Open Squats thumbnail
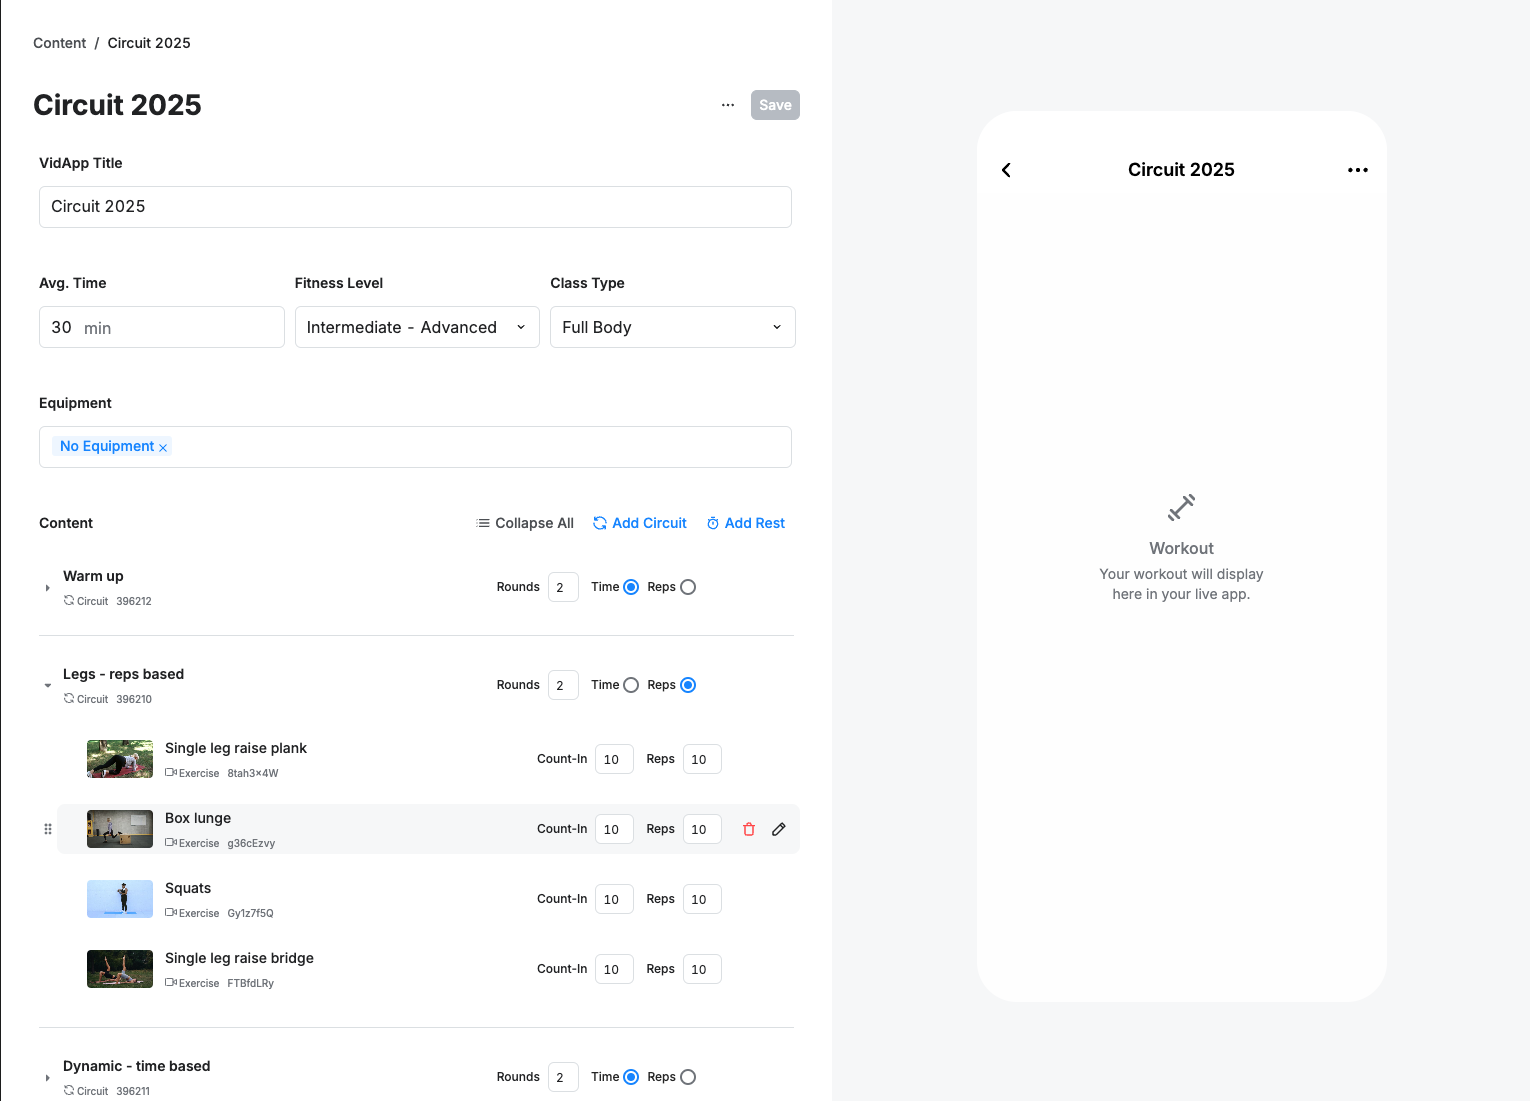The image size is (1530, 1101). [120, 899]
